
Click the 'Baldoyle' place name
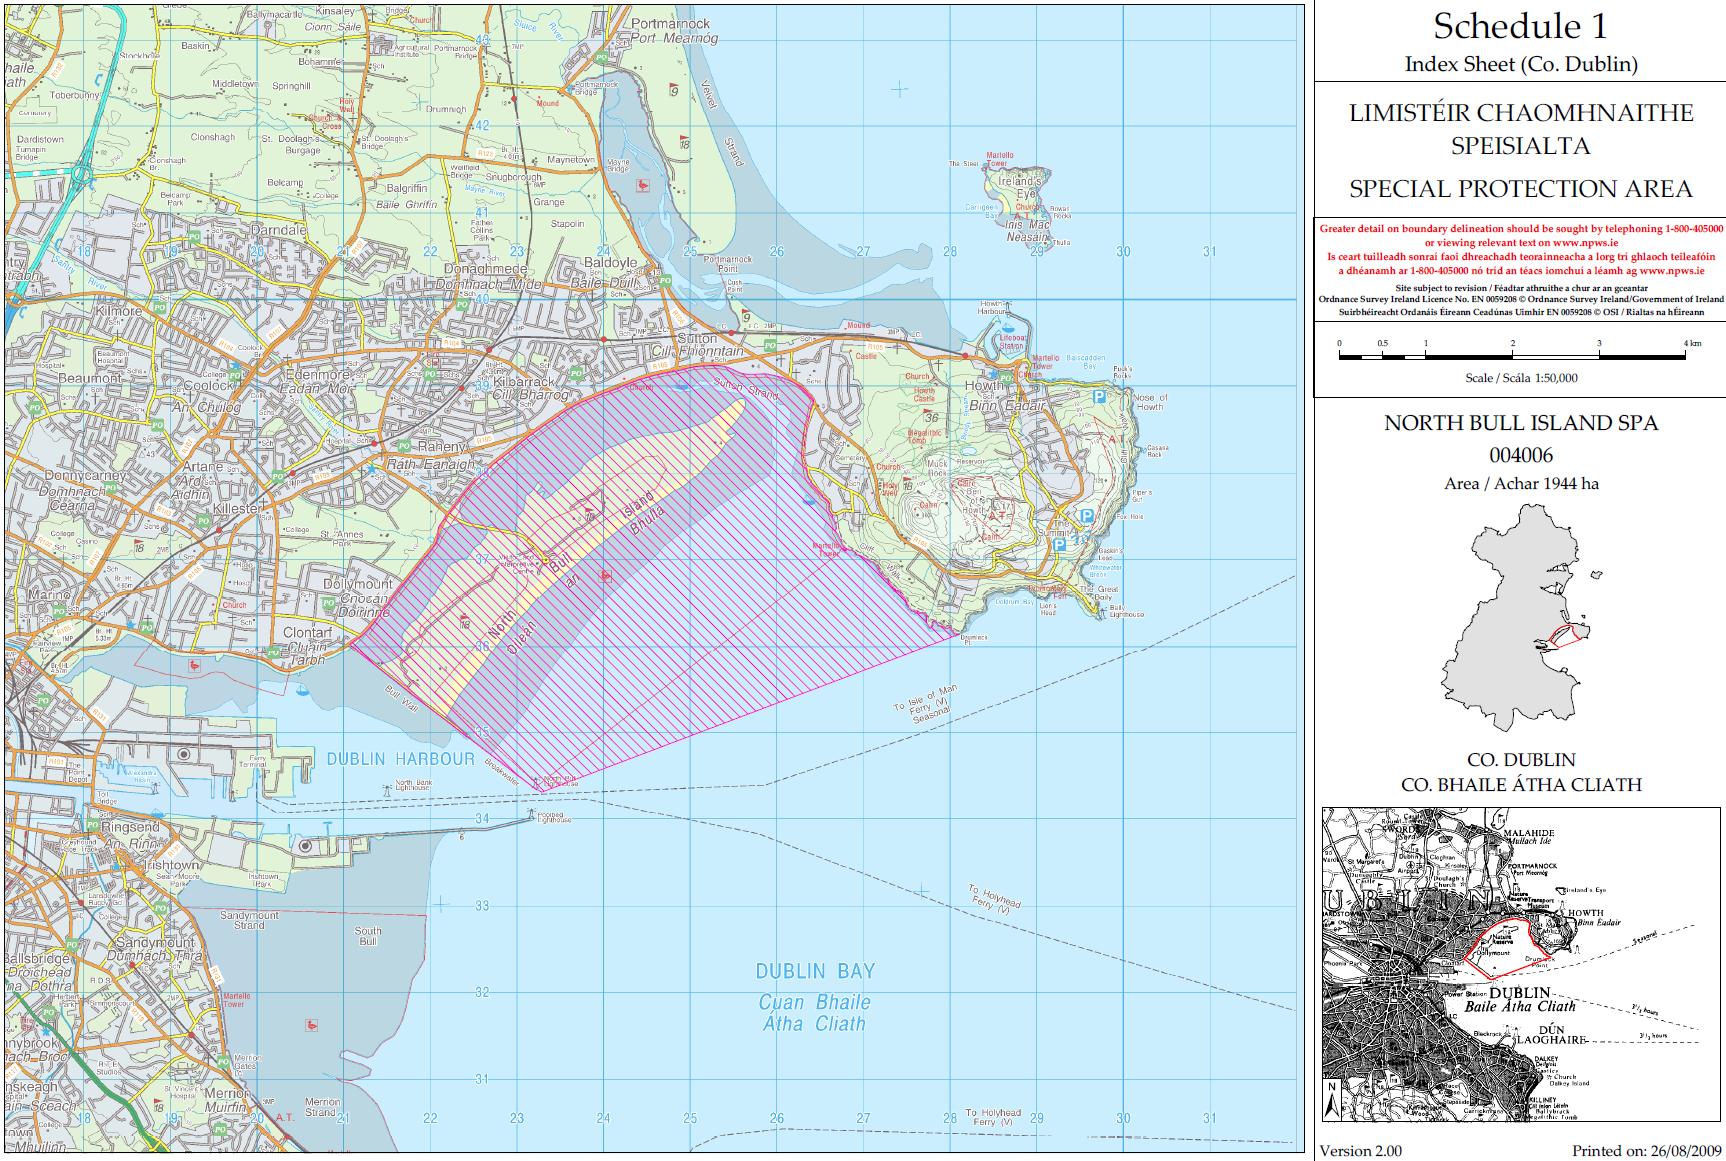[x=610, y=262]
